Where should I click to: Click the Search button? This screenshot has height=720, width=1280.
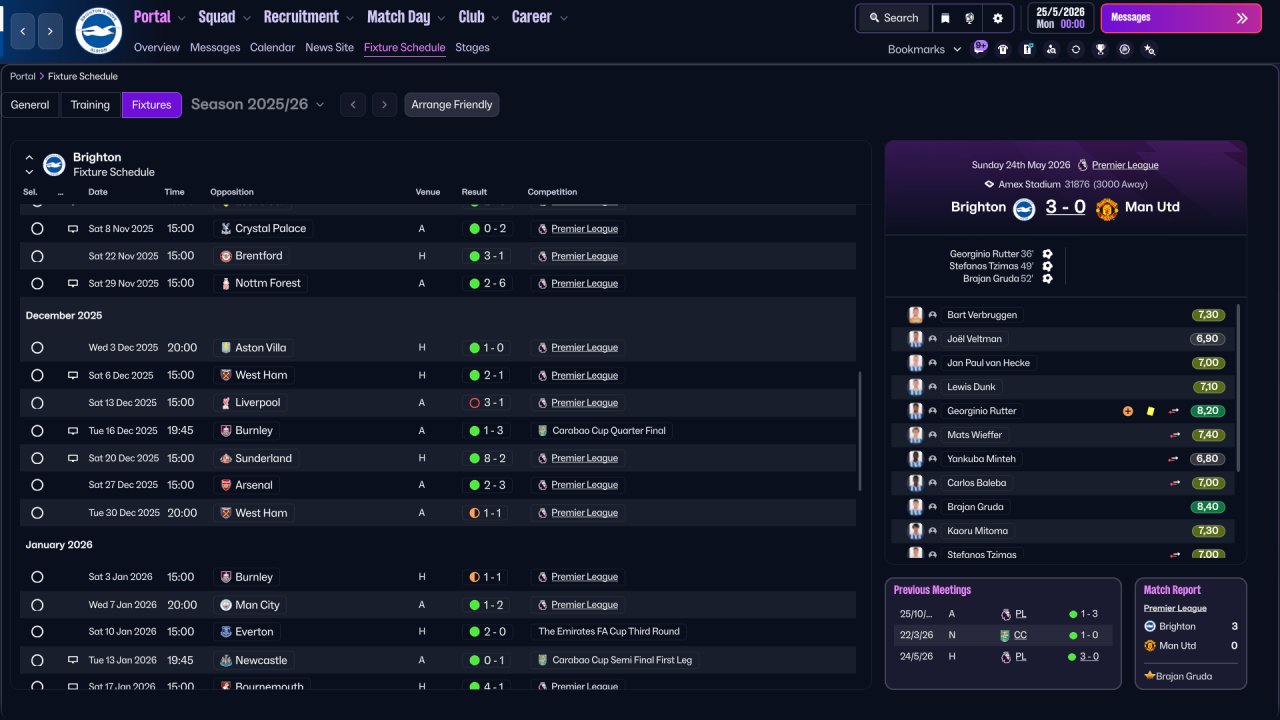tap(893, 18)
